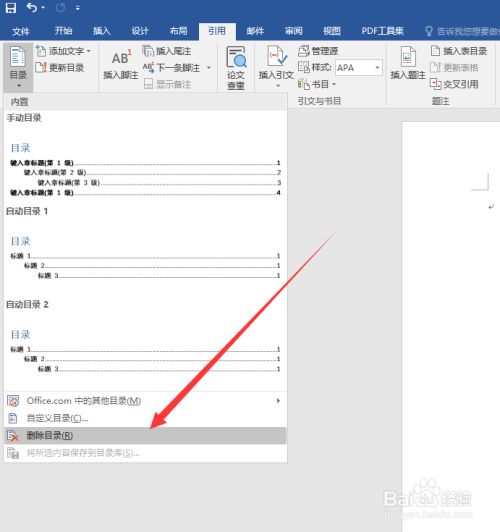This screenshot has width=500, height=532.
Task: Expand the 下一条脚注 dropdown arrow
Action: click(209, 68)
